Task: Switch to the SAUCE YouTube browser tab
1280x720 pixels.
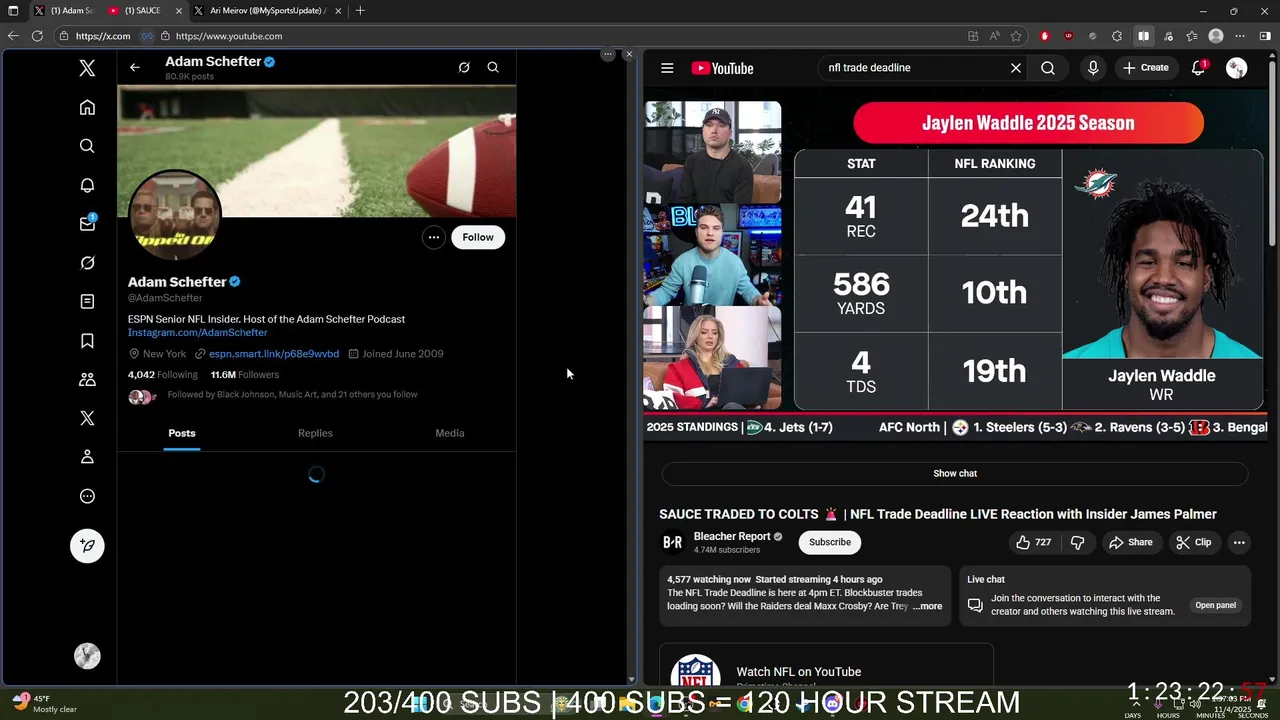Action: point(146,11)
